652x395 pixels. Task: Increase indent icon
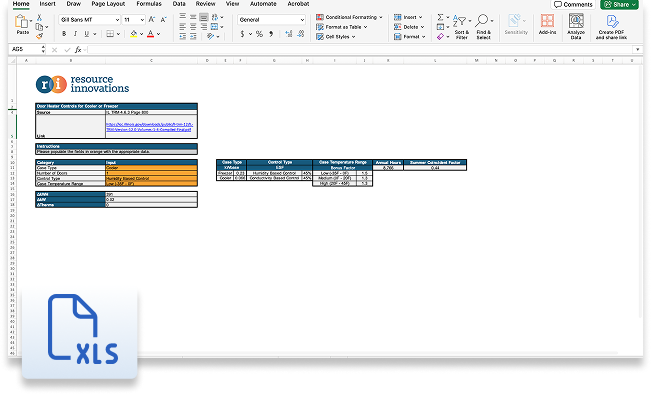pyautogui.click(x=193, y=37)
